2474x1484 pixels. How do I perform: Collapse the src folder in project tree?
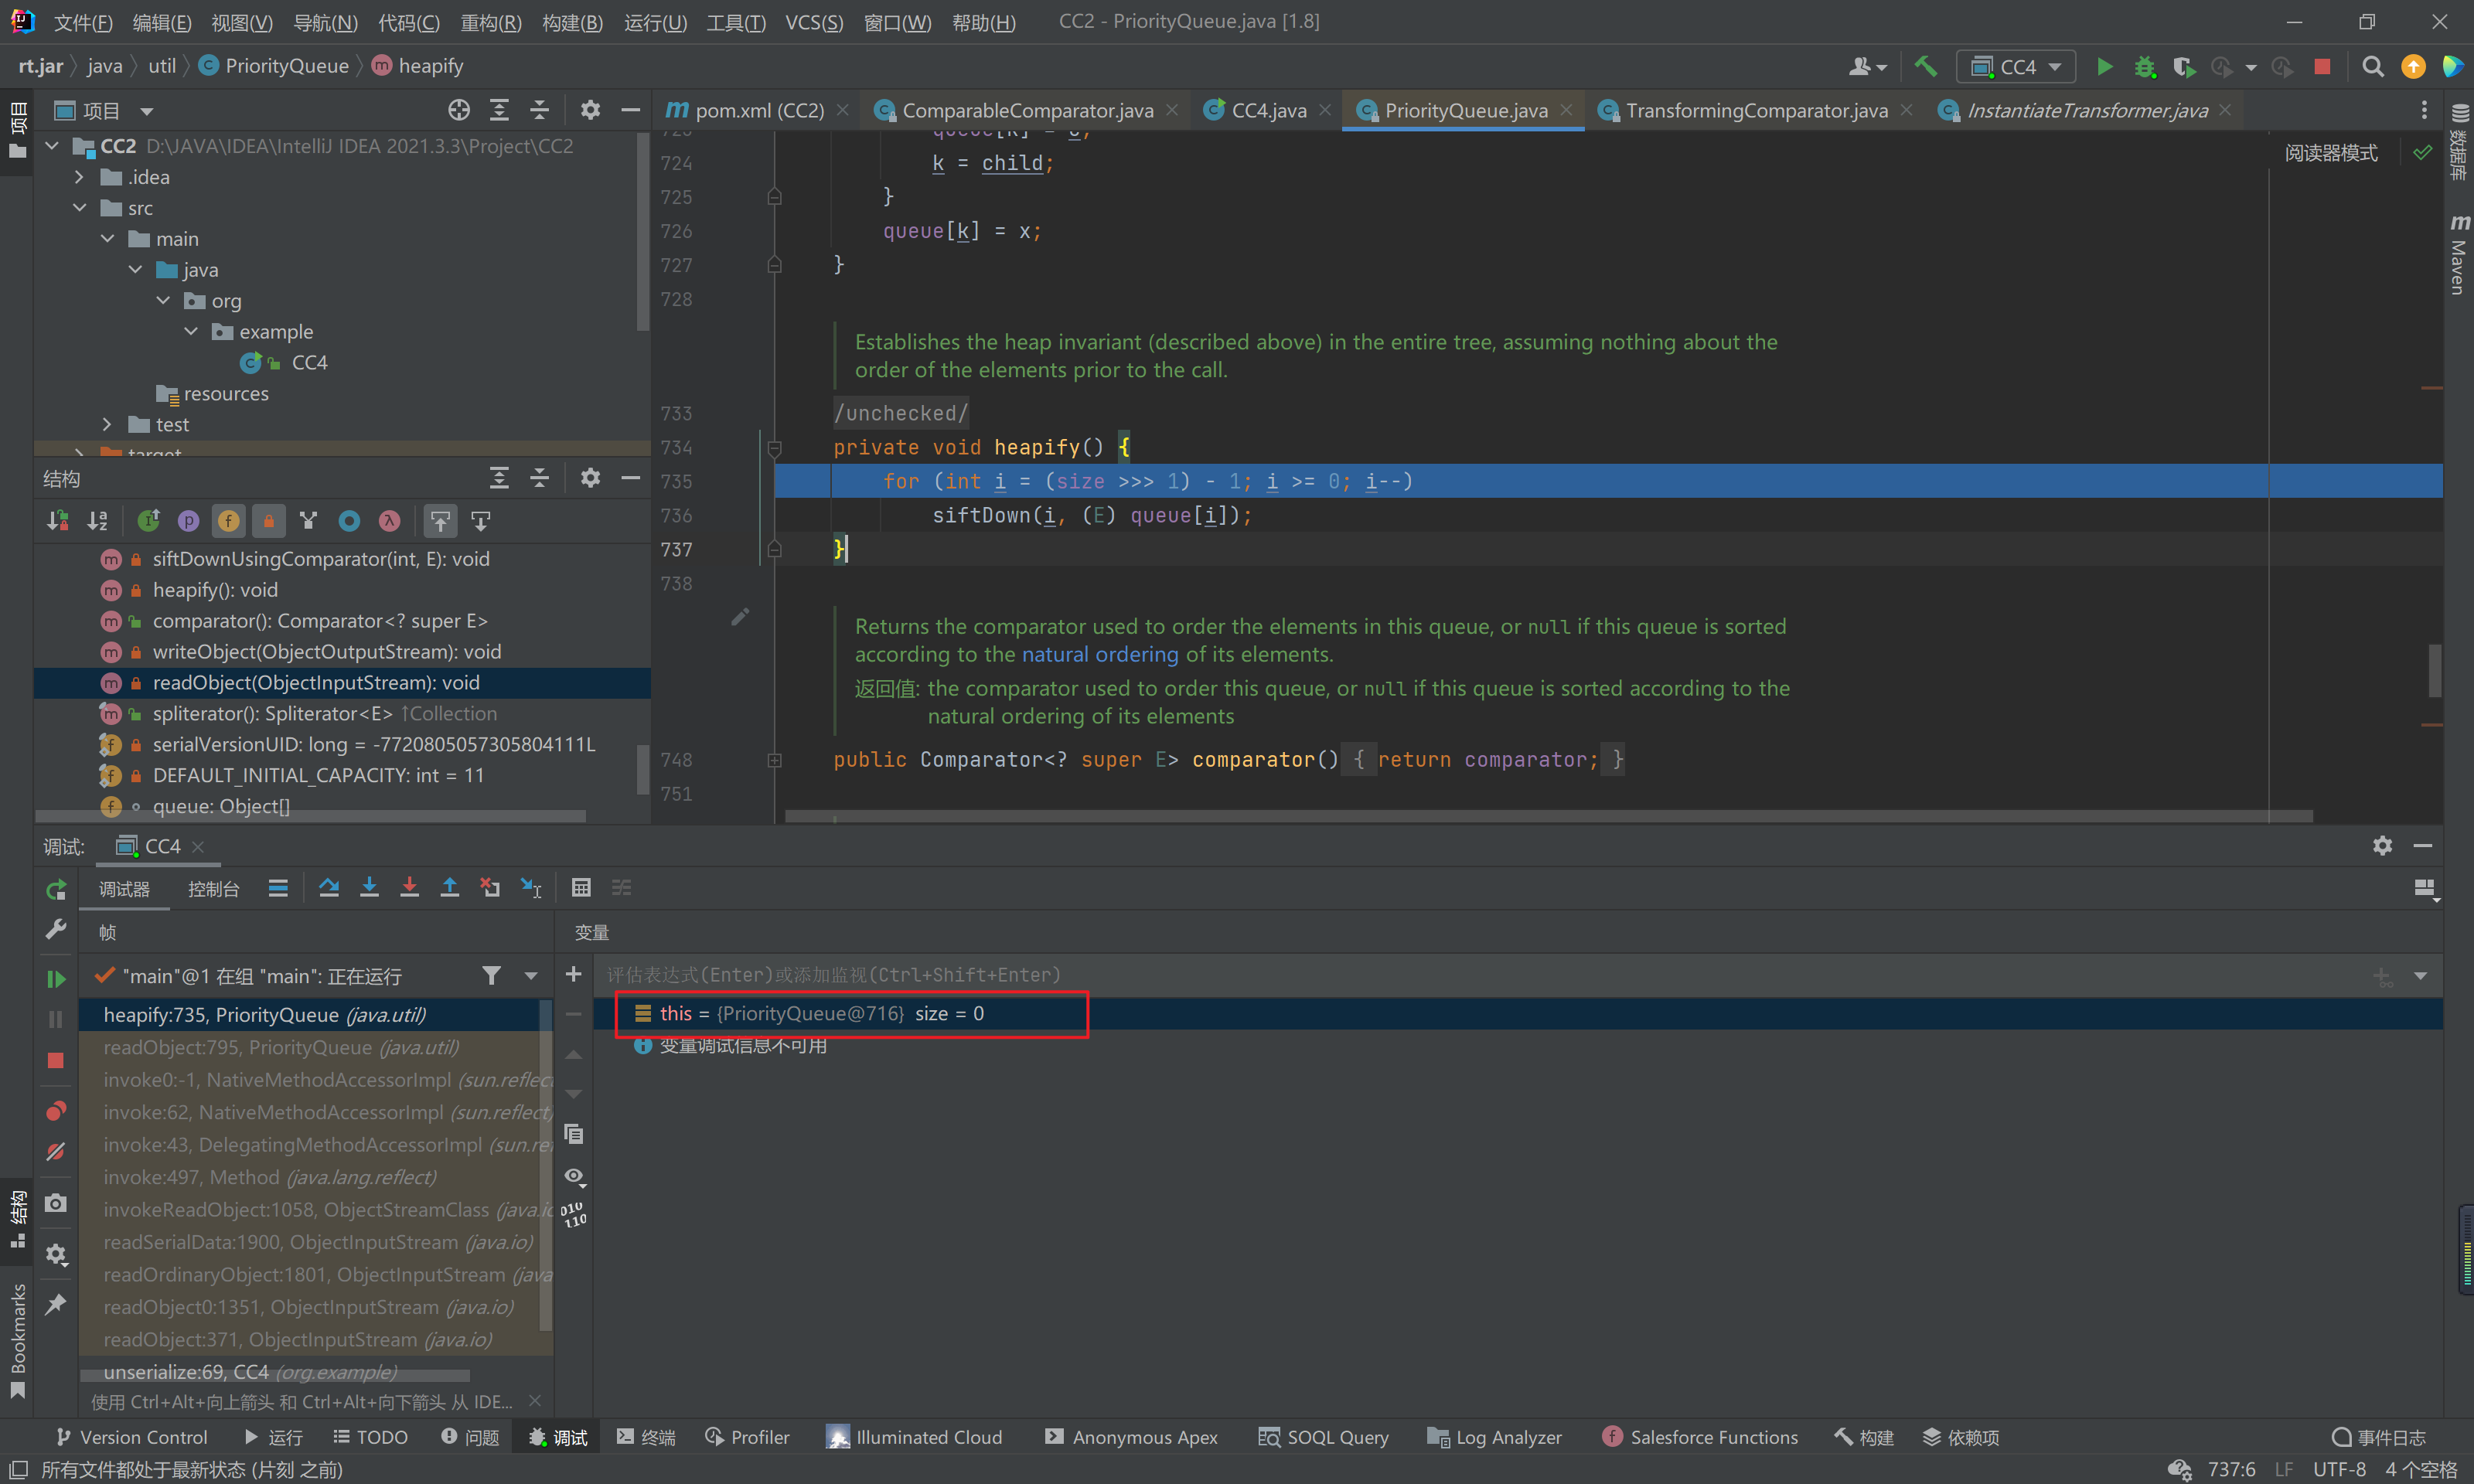tap(80, 208)
